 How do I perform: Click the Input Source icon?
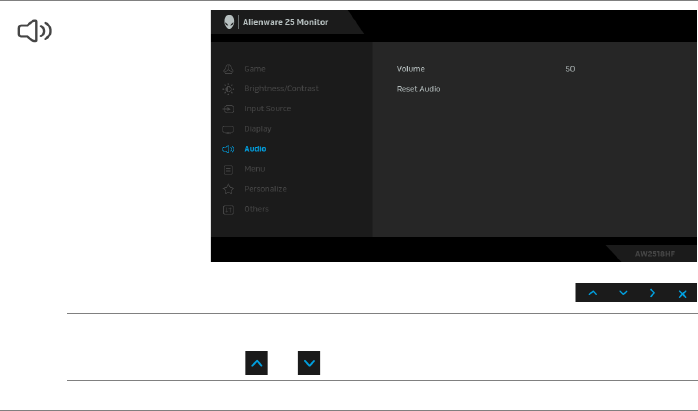coord(228,109)
